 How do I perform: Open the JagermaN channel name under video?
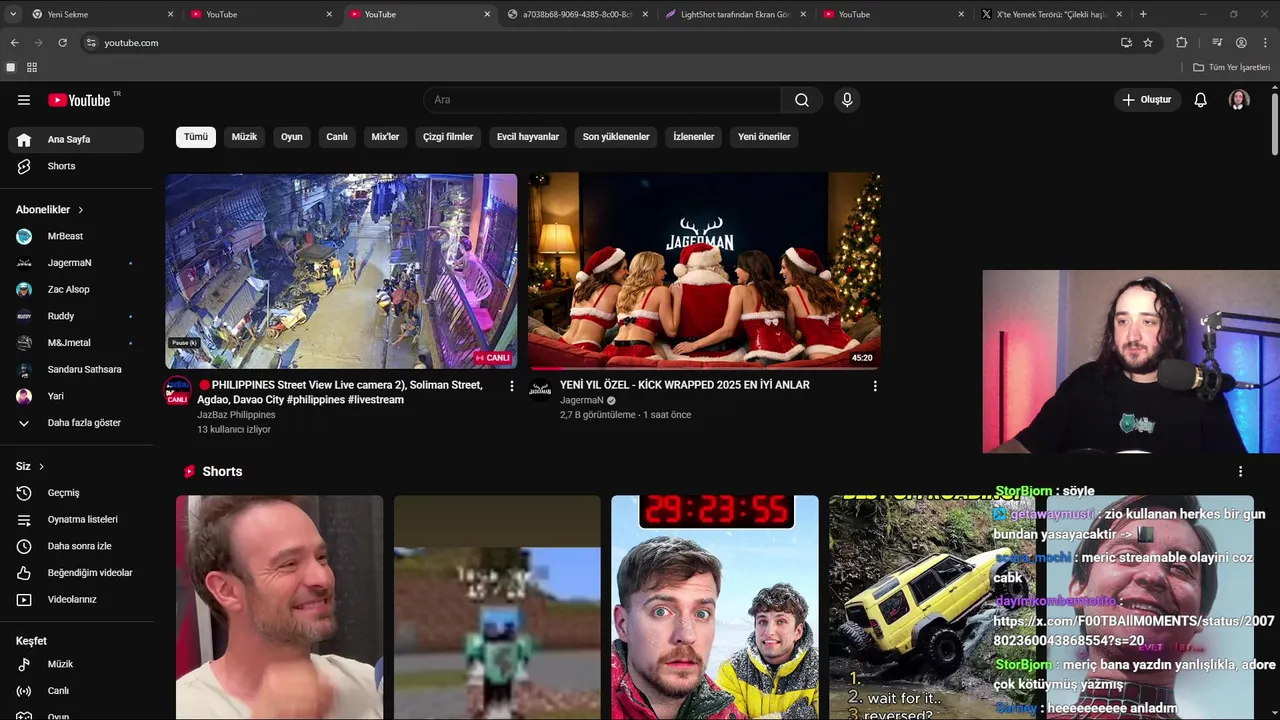tap(582, 400)
